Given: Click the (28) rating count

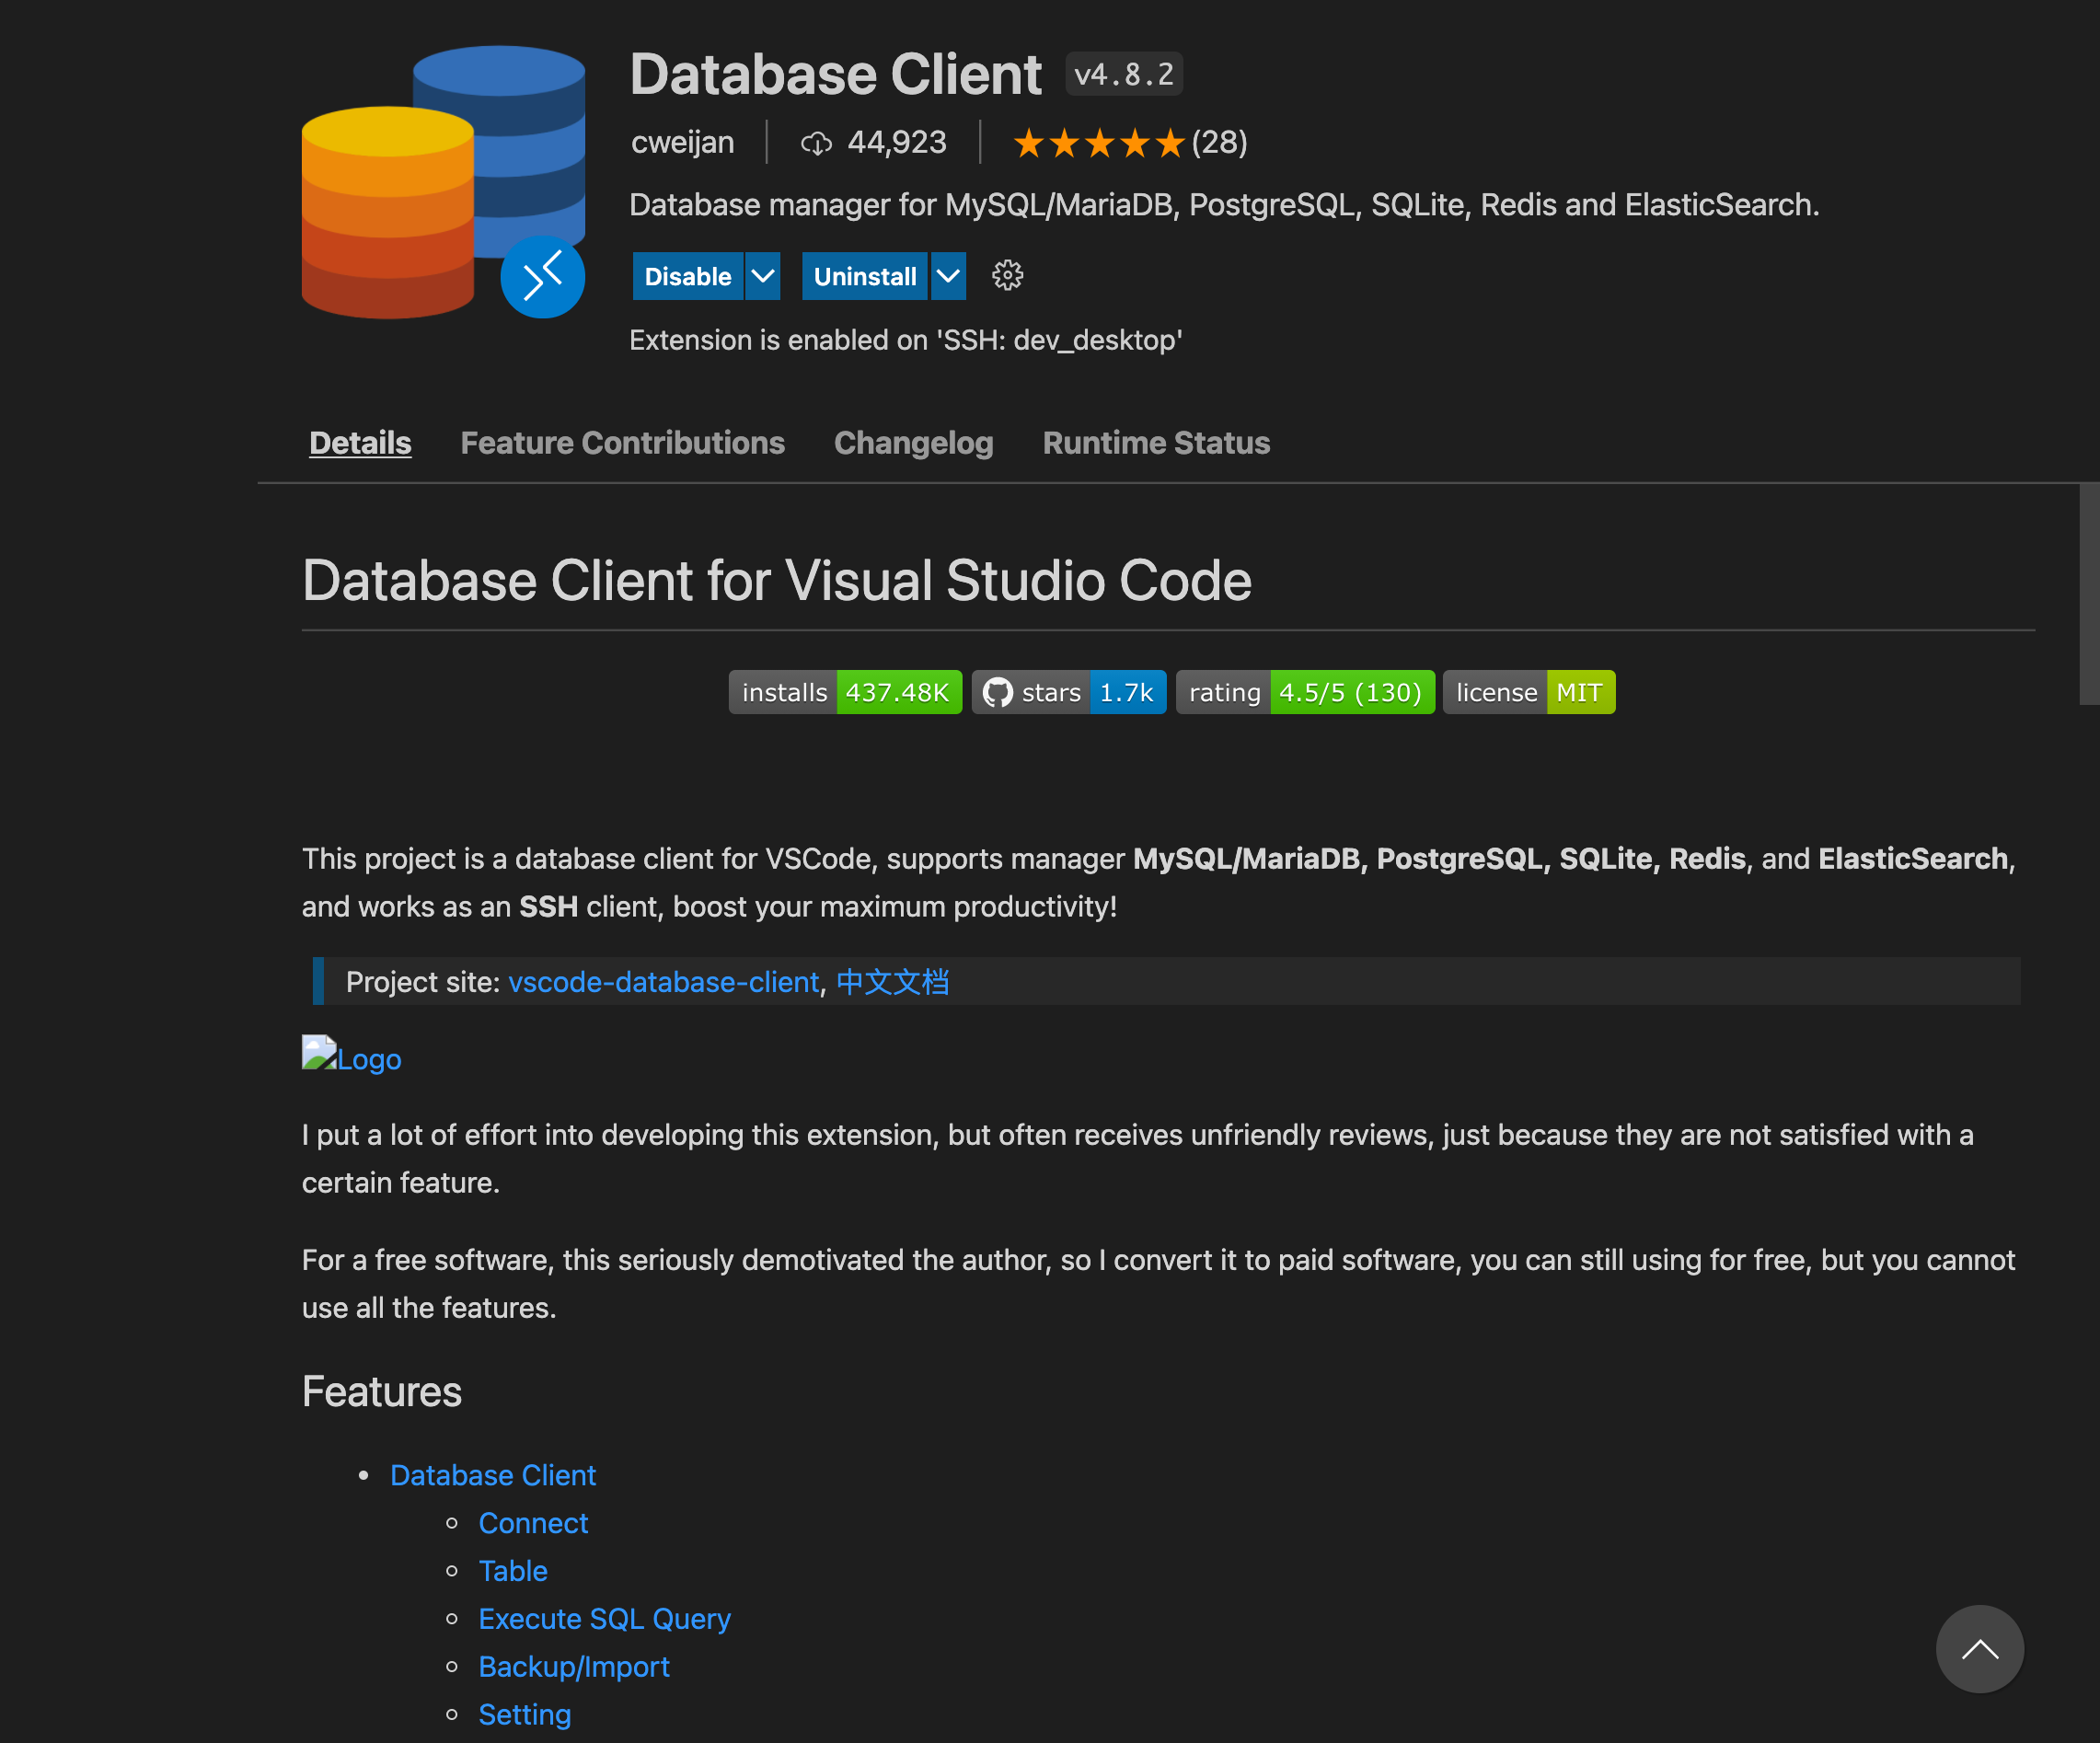Looking at the screenshot, I should tap(1219, 143).
